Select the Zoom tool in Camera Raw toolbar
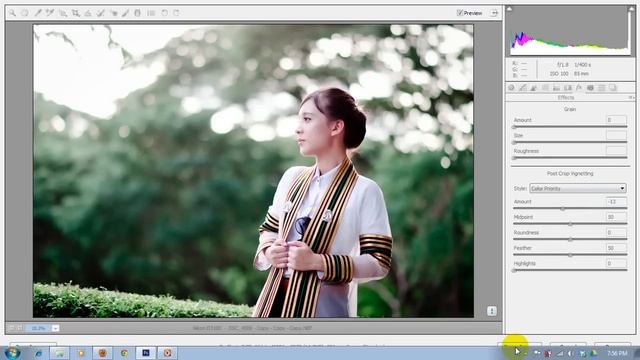Image resolution: width=640 pixels, height=360 pixels. click(x=12, y=13)
